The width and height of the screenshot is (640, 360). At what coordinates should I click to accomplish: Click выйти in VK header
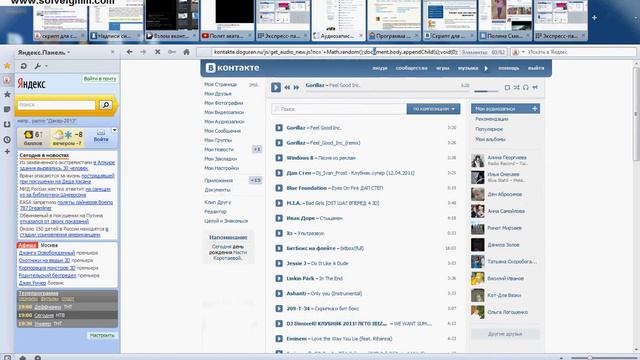tap(536, 68)
